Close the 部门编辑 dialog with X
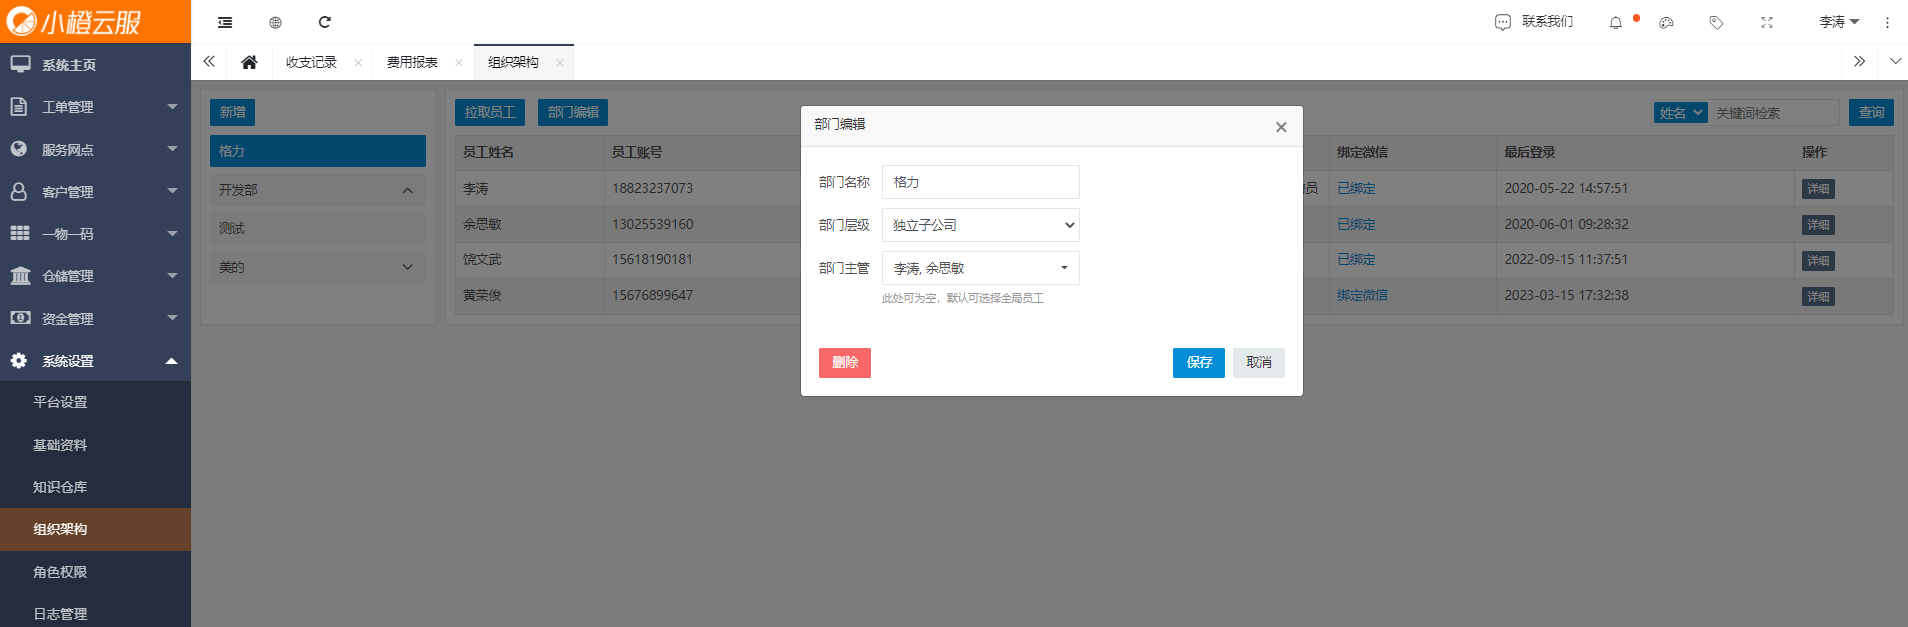This screenshot has width=1908, height=627. point(1281,127)
